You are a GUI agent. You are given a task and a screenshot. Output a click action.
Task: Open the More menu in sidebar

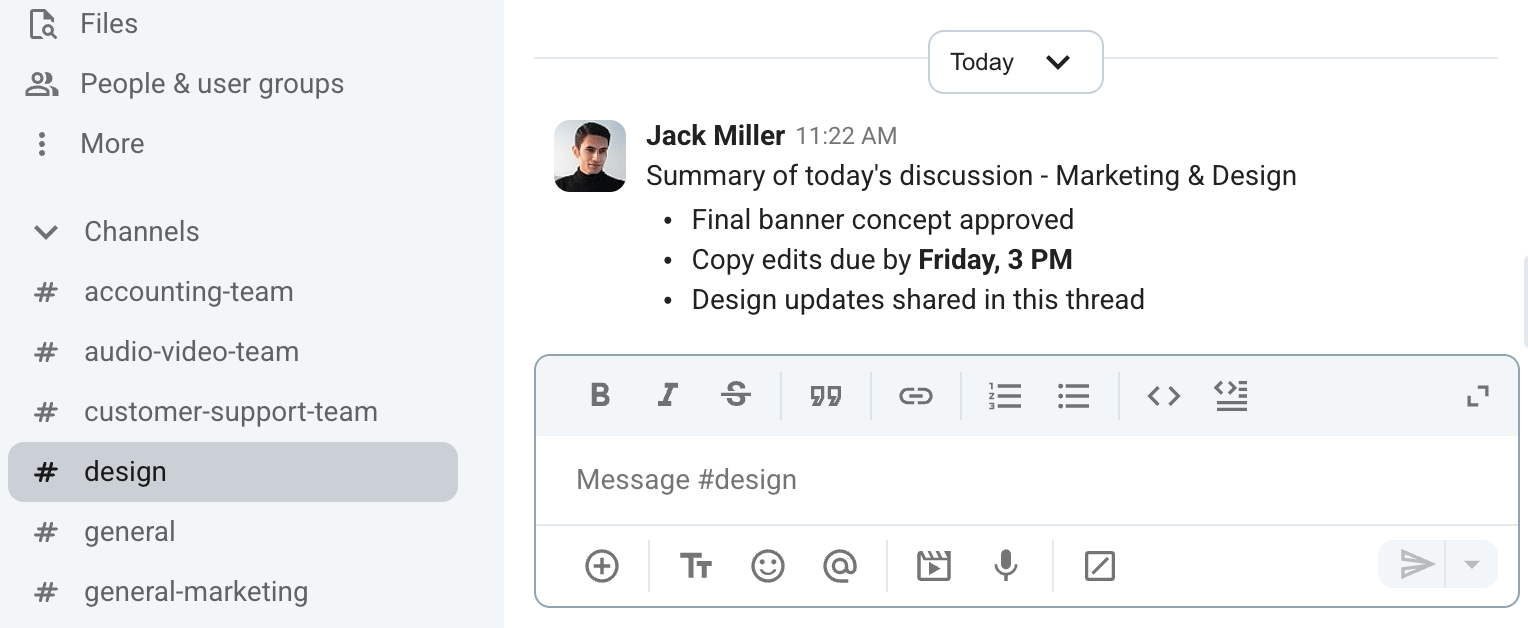pos(111,143)
